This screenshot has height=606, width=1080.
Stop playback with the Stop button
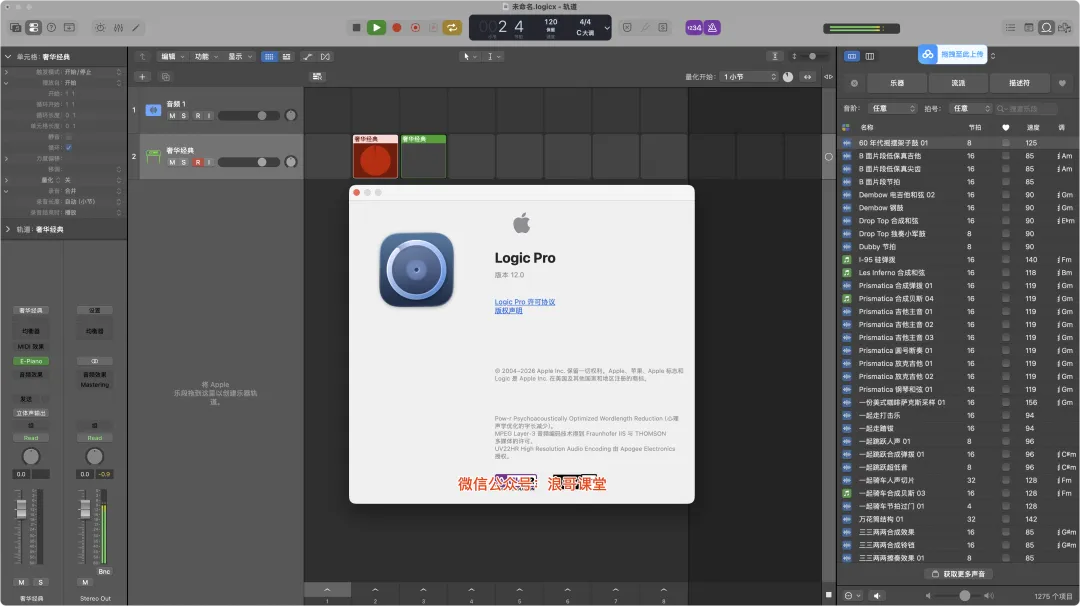356,28
